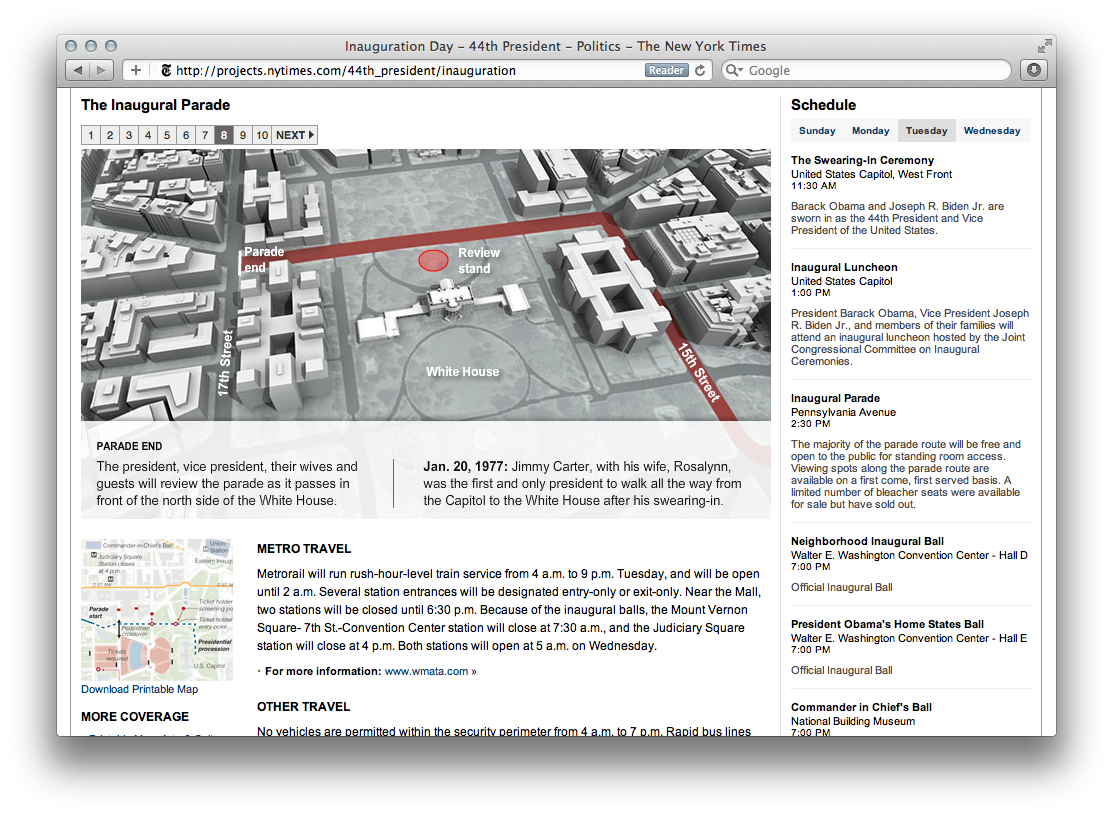1113x815 pixels.
Task: Activate the Reader button in address bar
Action: click(666, 70)
